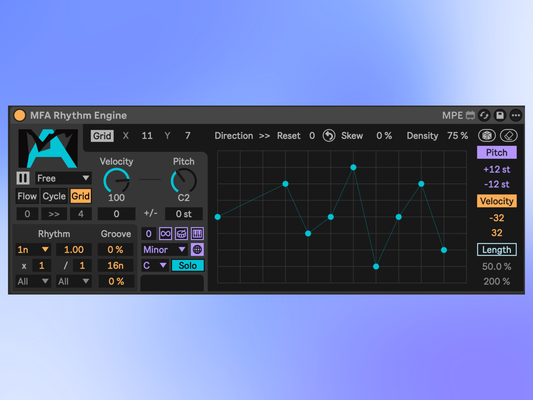Viewport: 533px width, 400px height.
Task: Click the multiply x 1 value
Action: [41, 265]
